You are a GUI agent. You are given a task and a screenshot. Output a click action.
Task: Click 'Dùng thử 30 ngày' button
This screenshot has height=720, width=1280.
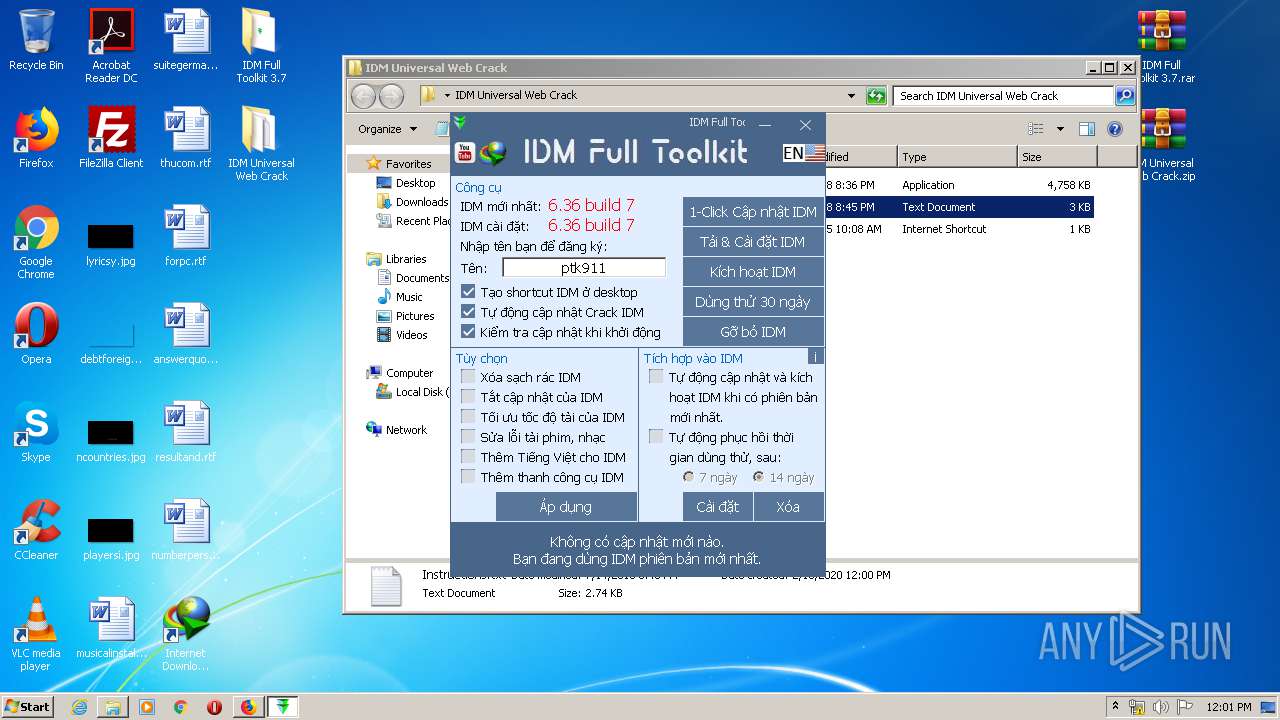pos(753,302)
